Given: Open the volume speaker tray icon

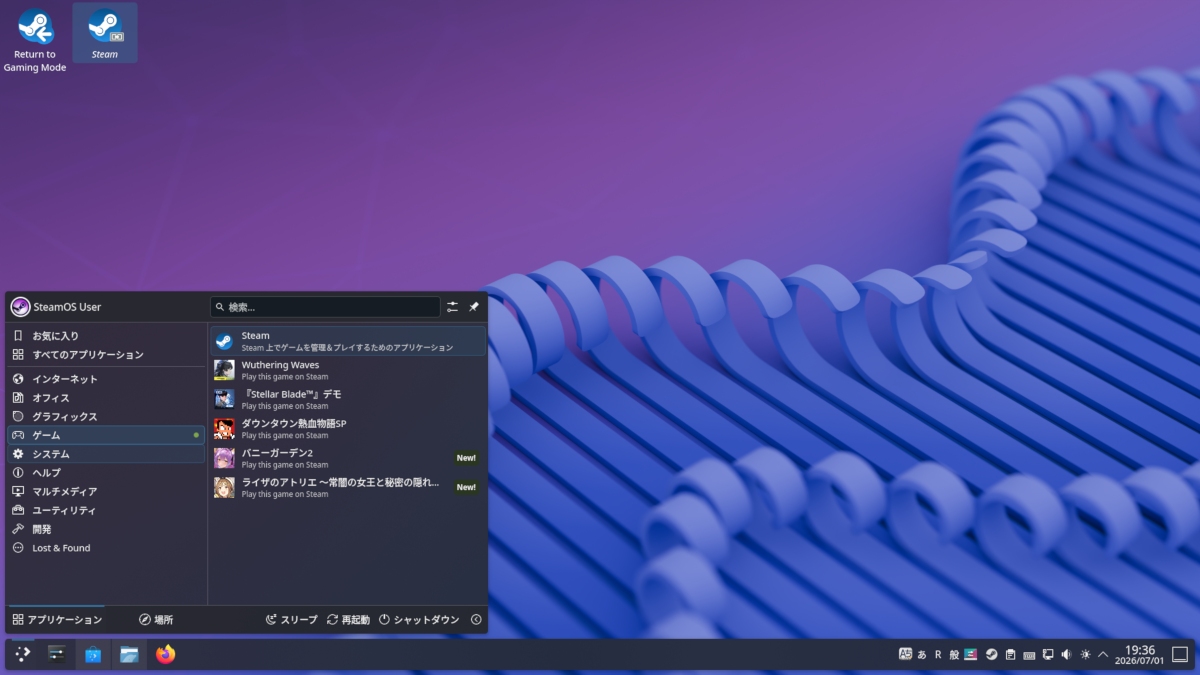Looking at the screenshot, I should click(1066, 654).
